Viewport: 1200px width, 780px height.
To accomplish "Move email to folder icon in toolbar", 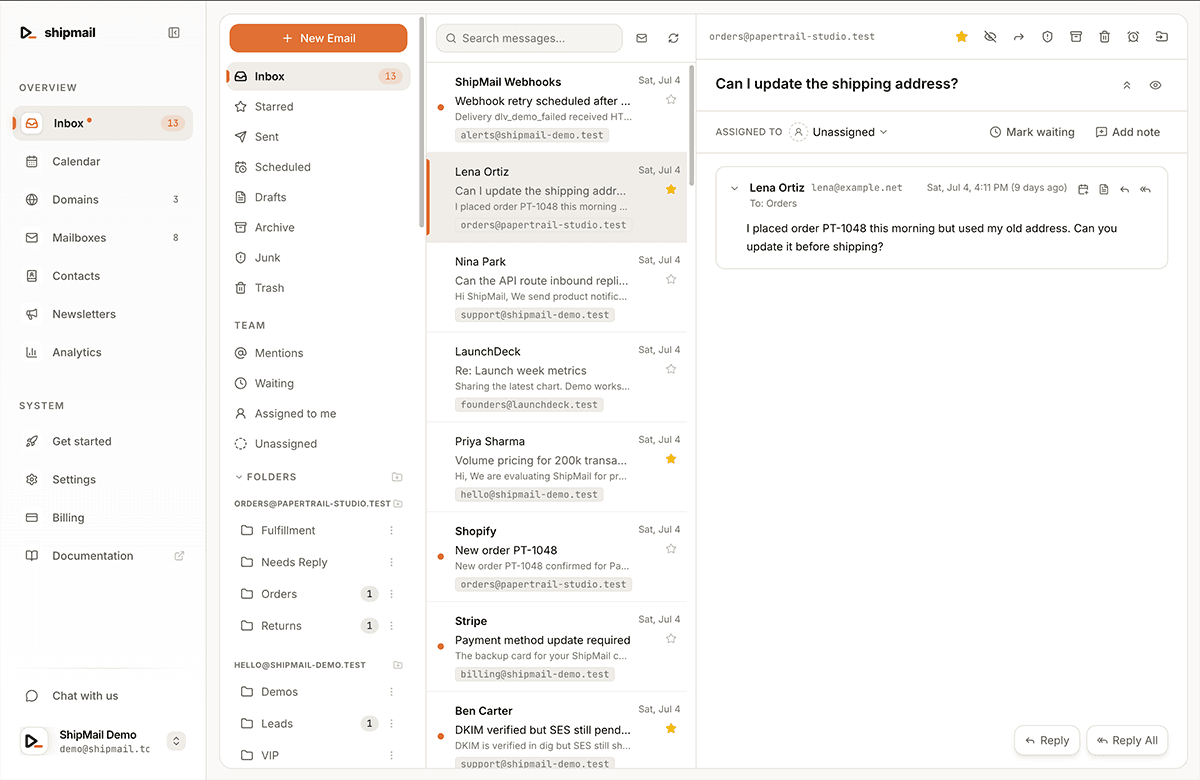I will point(1161,36).
